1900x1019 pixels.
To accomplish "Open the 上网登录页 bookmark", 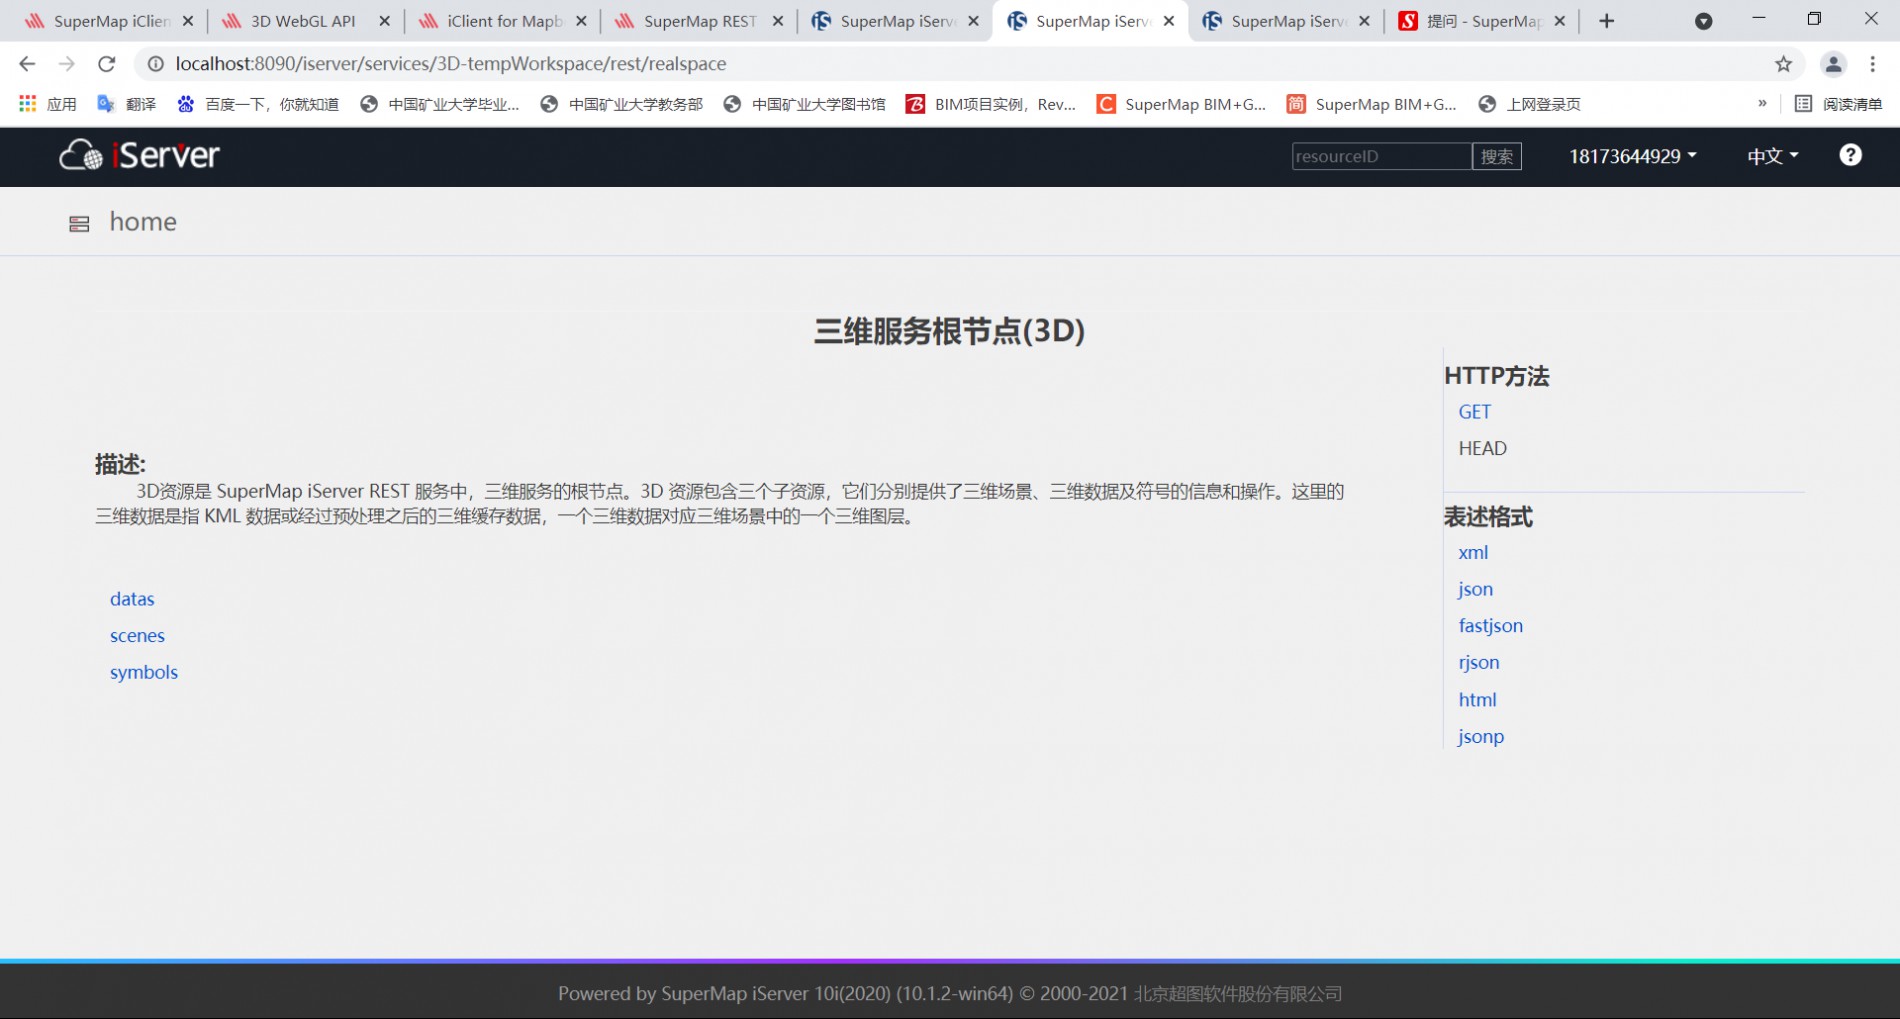I will 1529,104.
